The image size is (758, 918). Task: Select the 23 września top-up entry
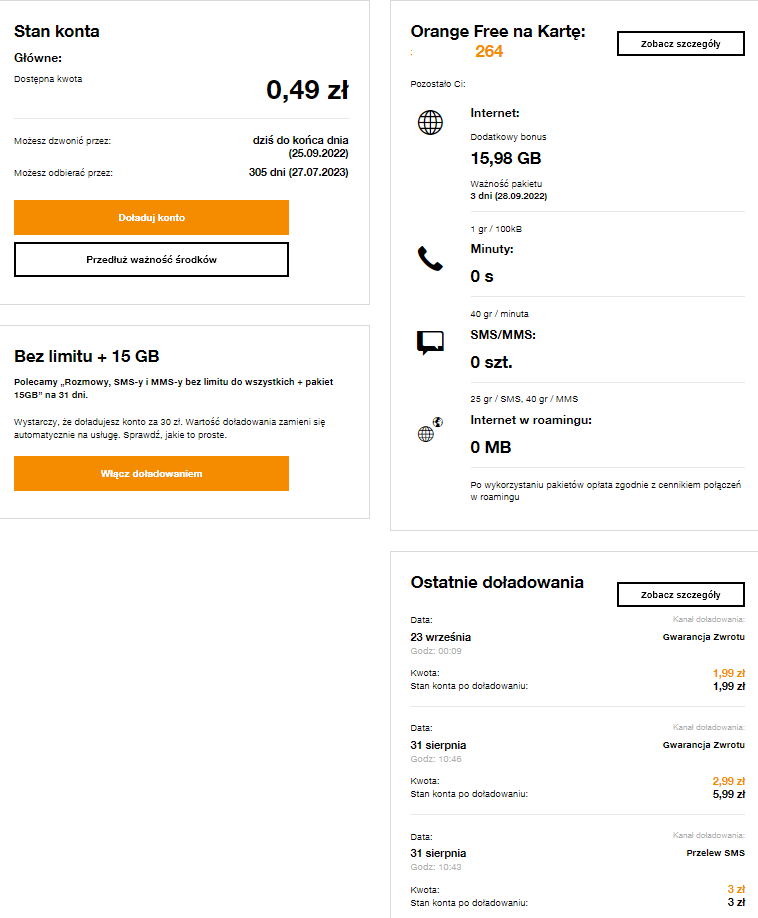point(440,637)
